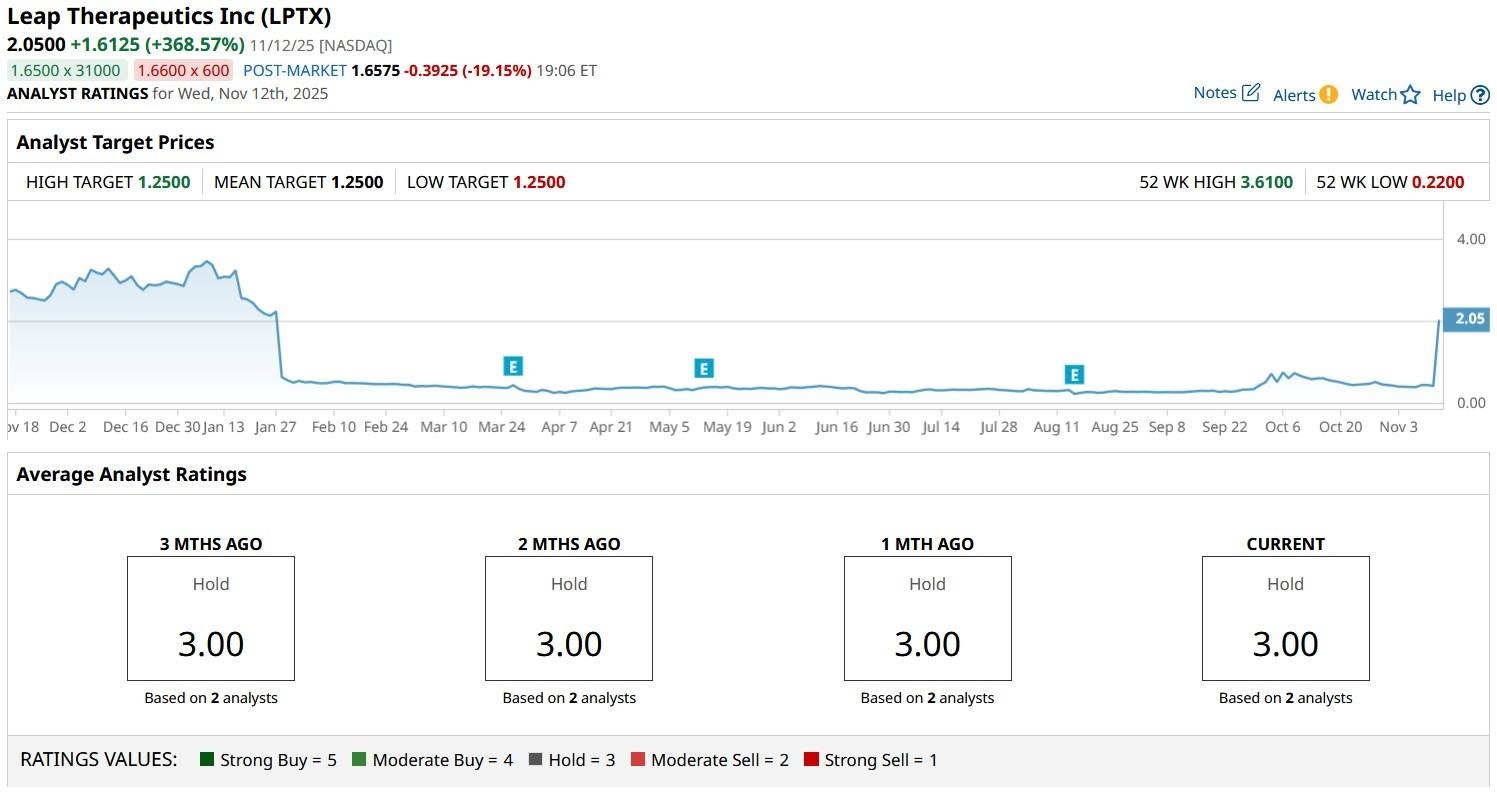This screenshot has height=793, width=1497.
Task: Click the LOW TARGET 1.2500 value
Action: 539,182
